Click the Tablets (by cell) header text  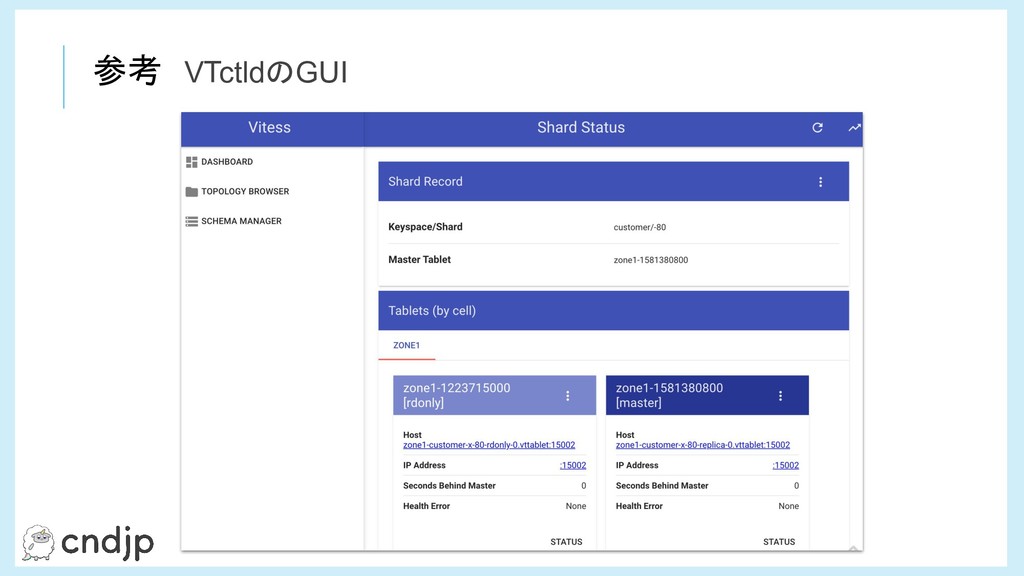[x=432, y=311]
